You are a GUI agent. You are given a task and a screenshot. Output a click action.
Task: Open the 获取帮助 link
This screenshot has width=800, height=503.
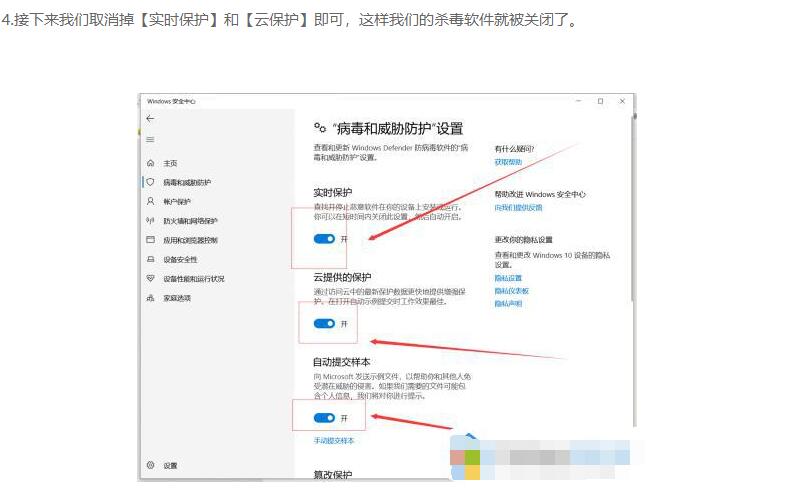[508, 161]
